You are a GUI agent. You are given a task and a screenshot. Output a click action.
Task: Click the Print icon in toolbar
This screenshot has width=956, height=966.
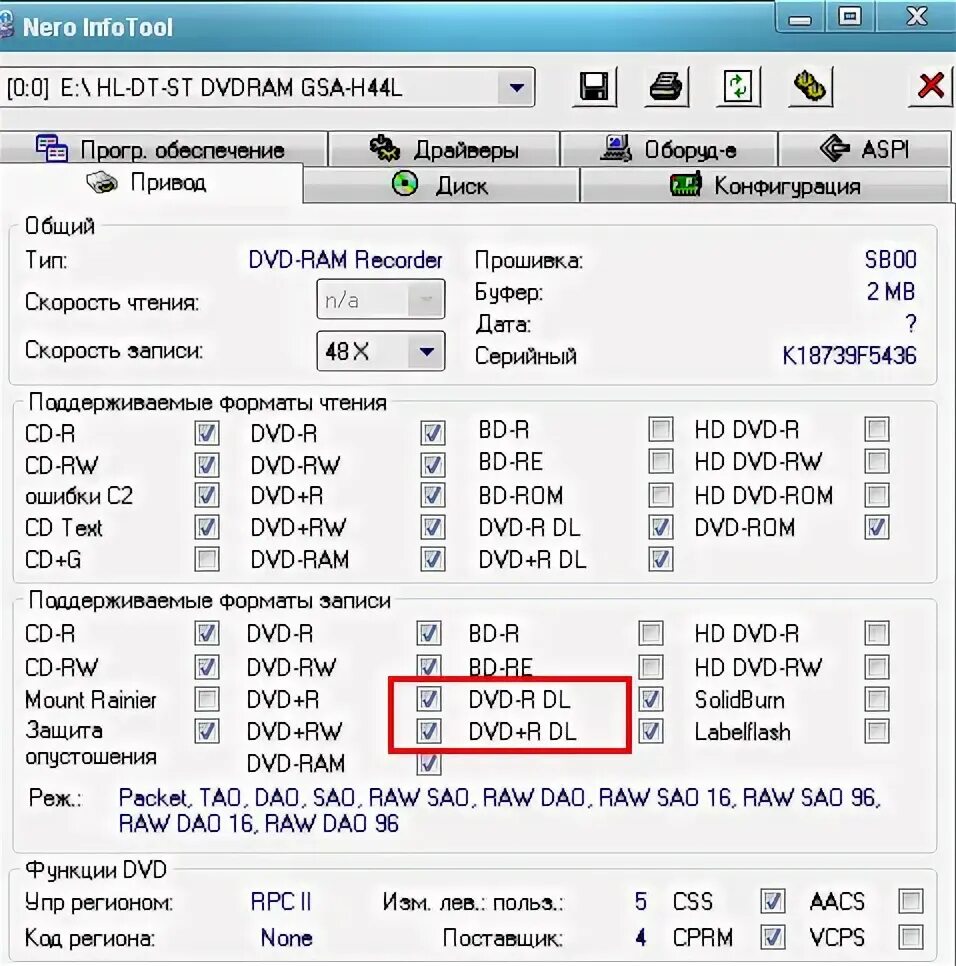click(666, 86)
